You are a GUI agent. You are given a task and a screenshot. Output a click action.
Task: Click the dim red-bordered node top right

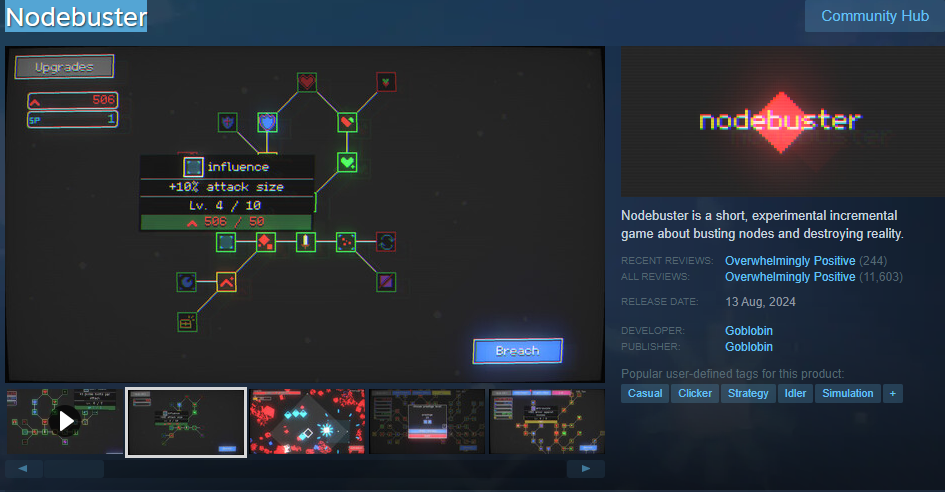point(386,82)
